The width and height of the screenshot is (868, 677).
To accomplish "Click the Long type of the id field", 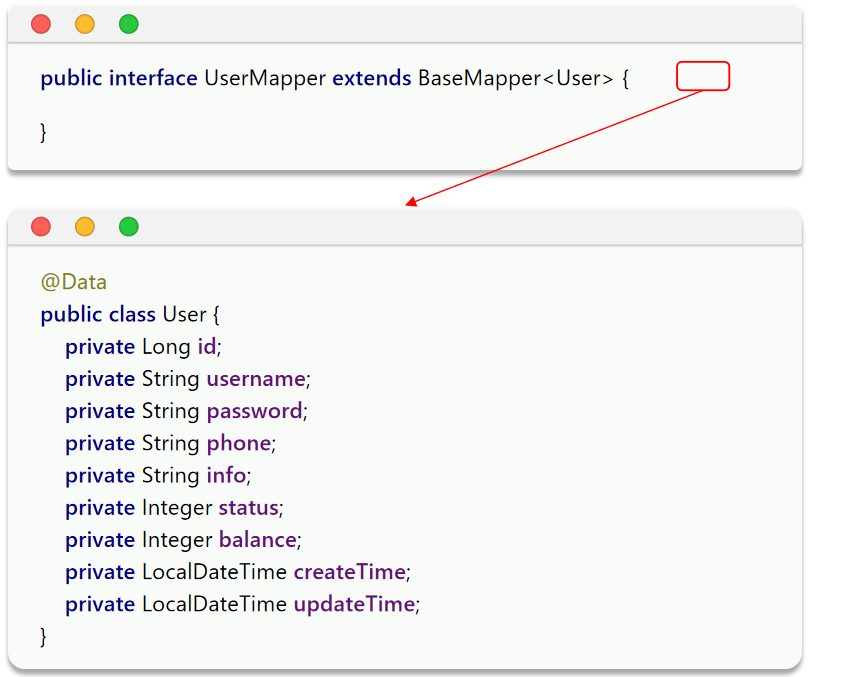I will click(166, 347).
